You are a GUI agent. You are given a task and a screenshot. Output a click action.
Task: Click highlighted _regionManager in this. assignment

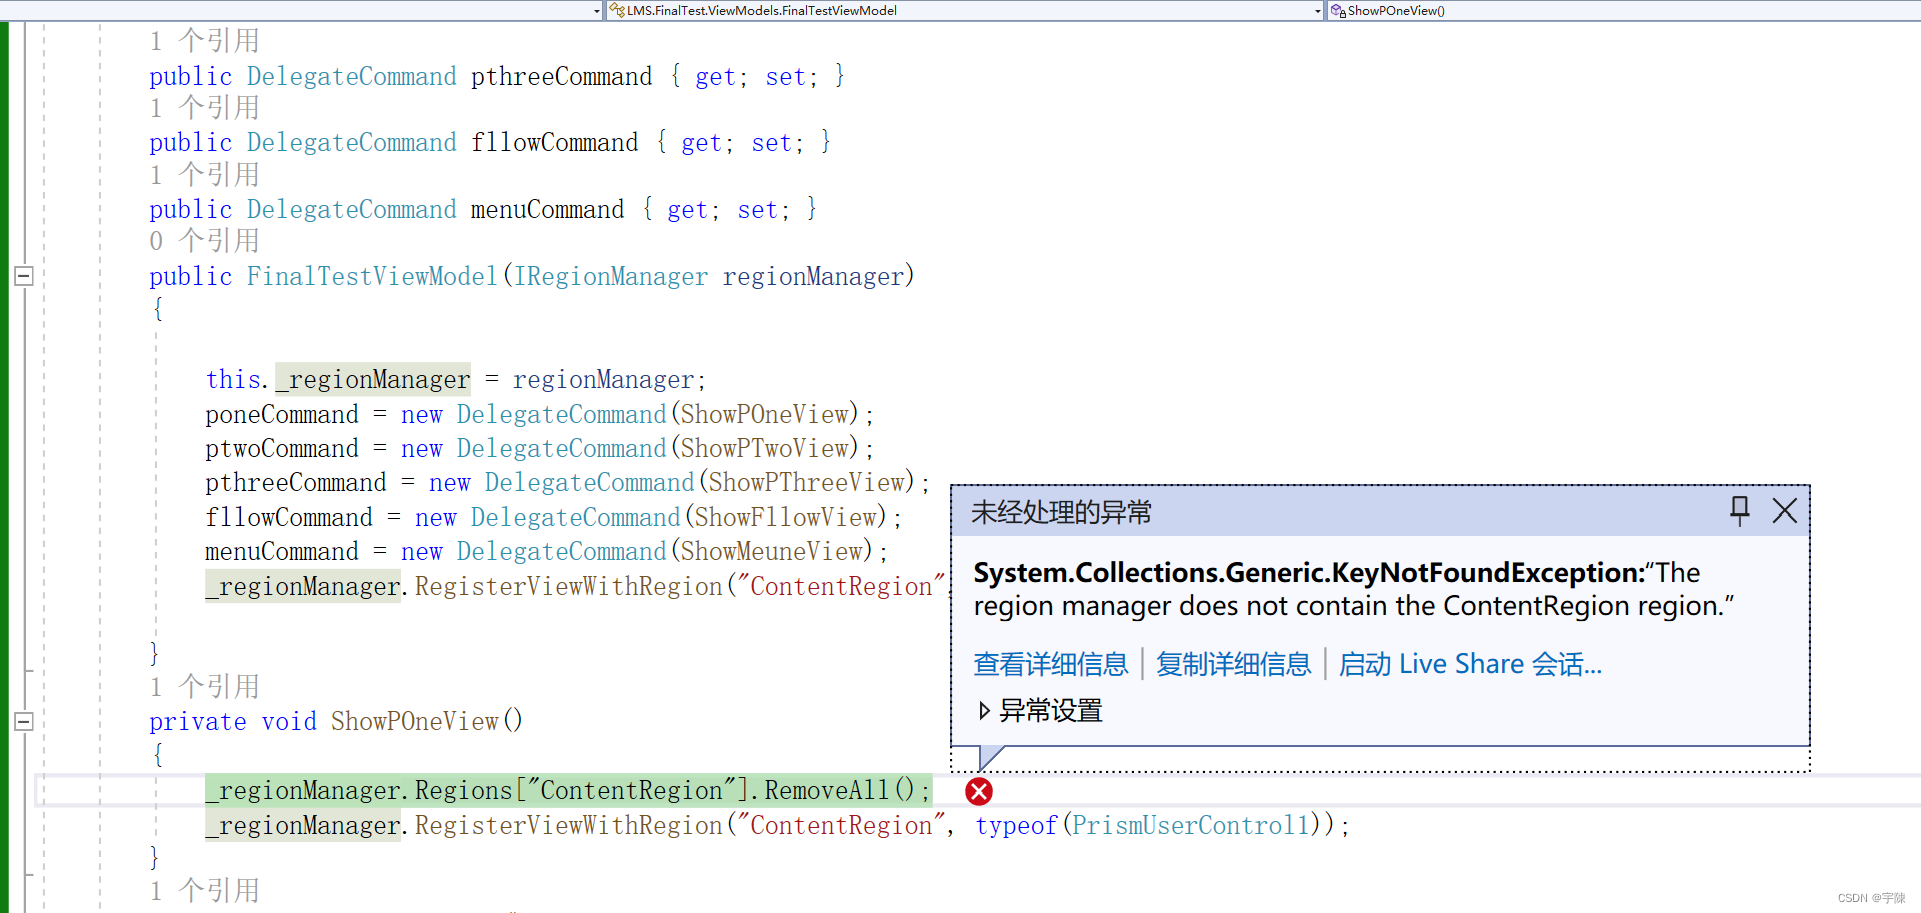pos(373,380)
